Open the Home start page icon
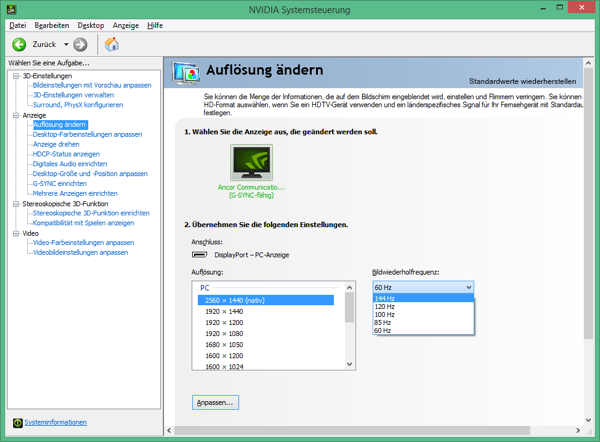 pyautogui.click(x=112, y=44)
